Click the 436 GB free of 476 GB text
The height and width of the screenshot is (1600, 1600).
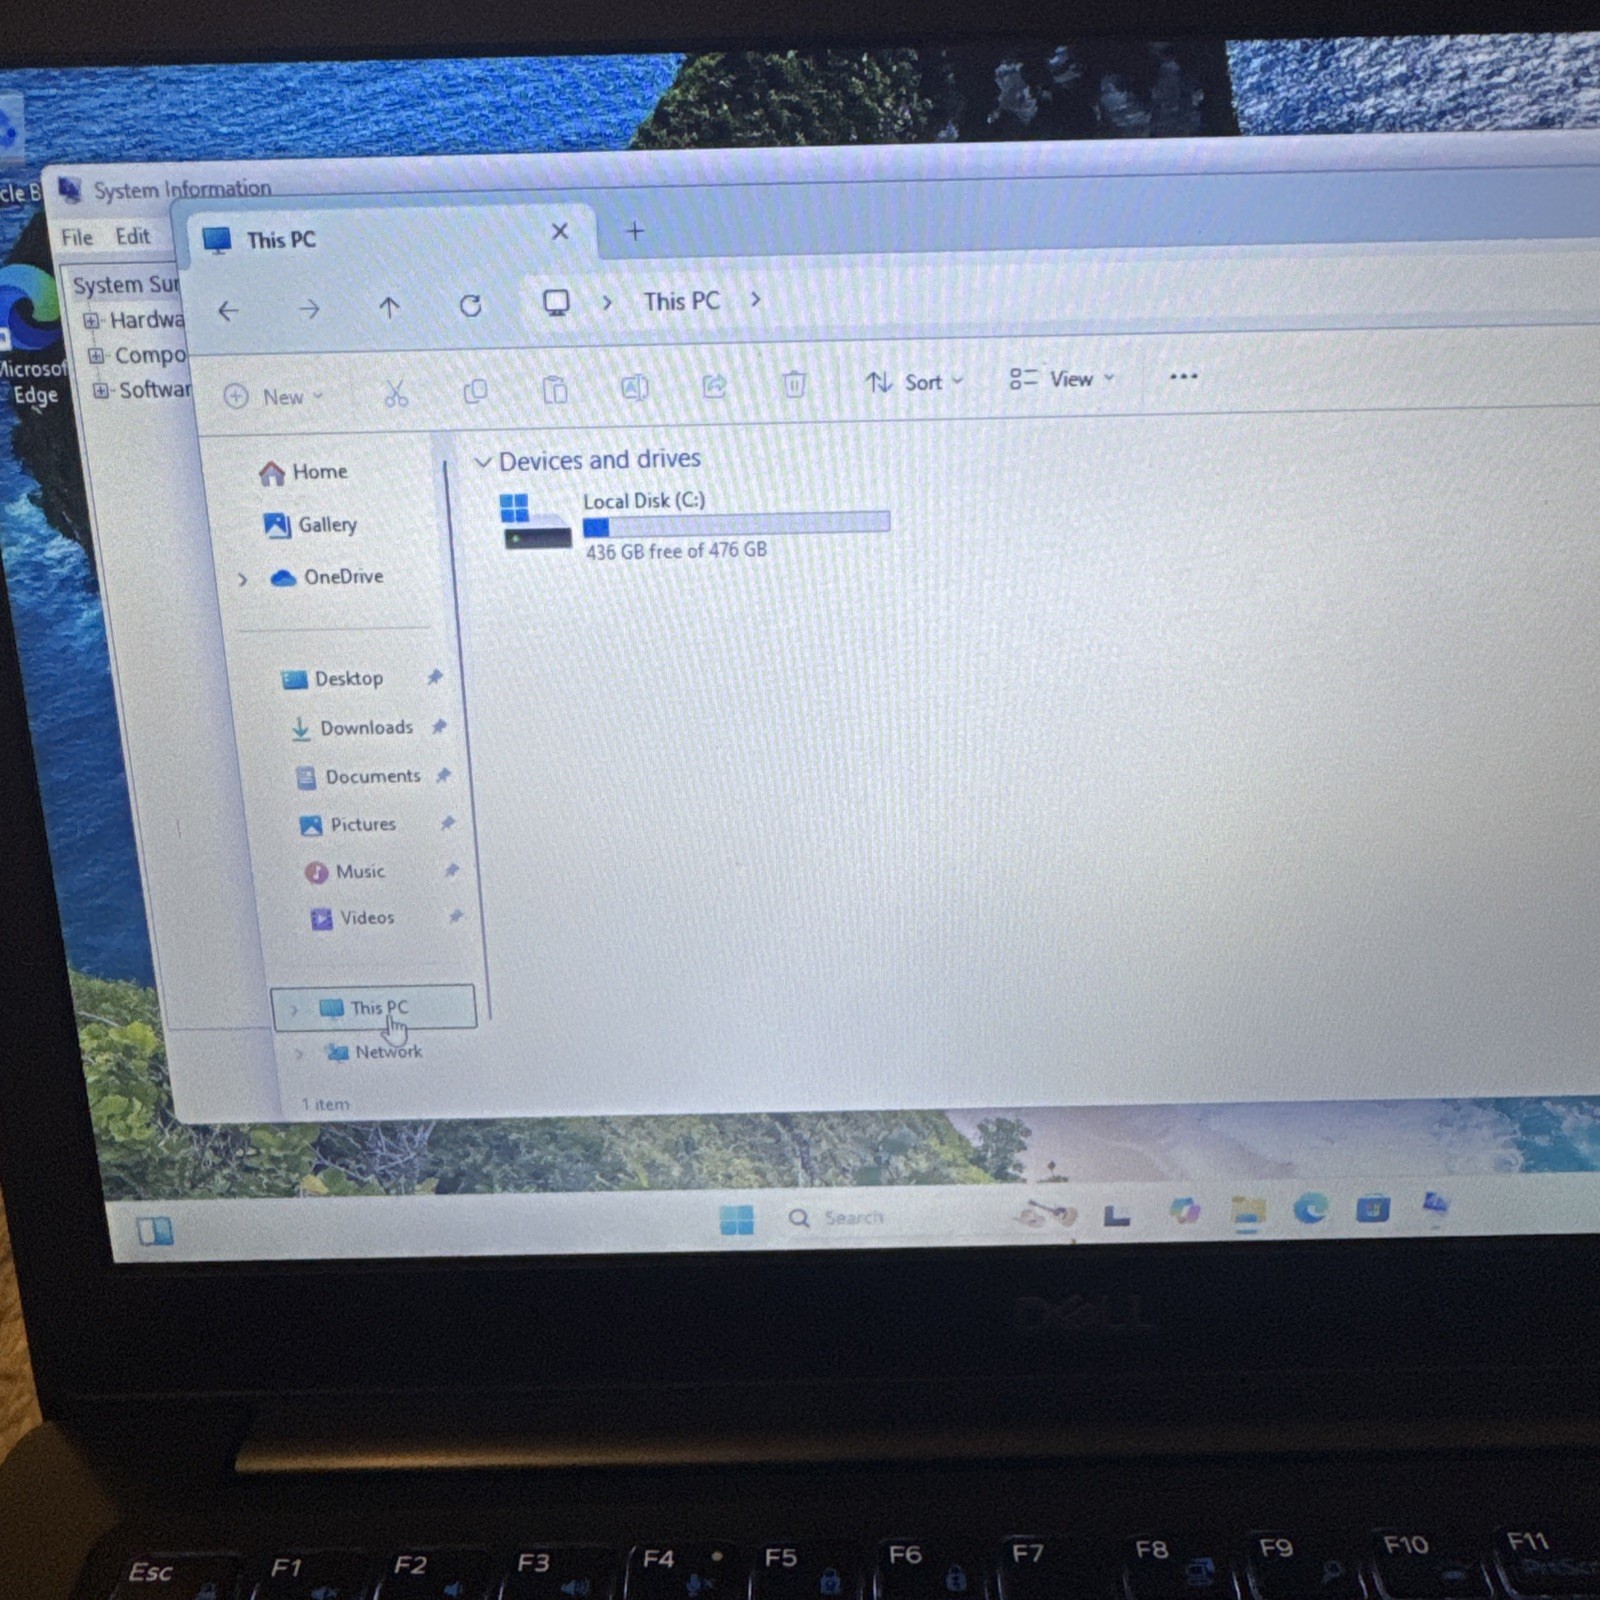tap(676, 551)
